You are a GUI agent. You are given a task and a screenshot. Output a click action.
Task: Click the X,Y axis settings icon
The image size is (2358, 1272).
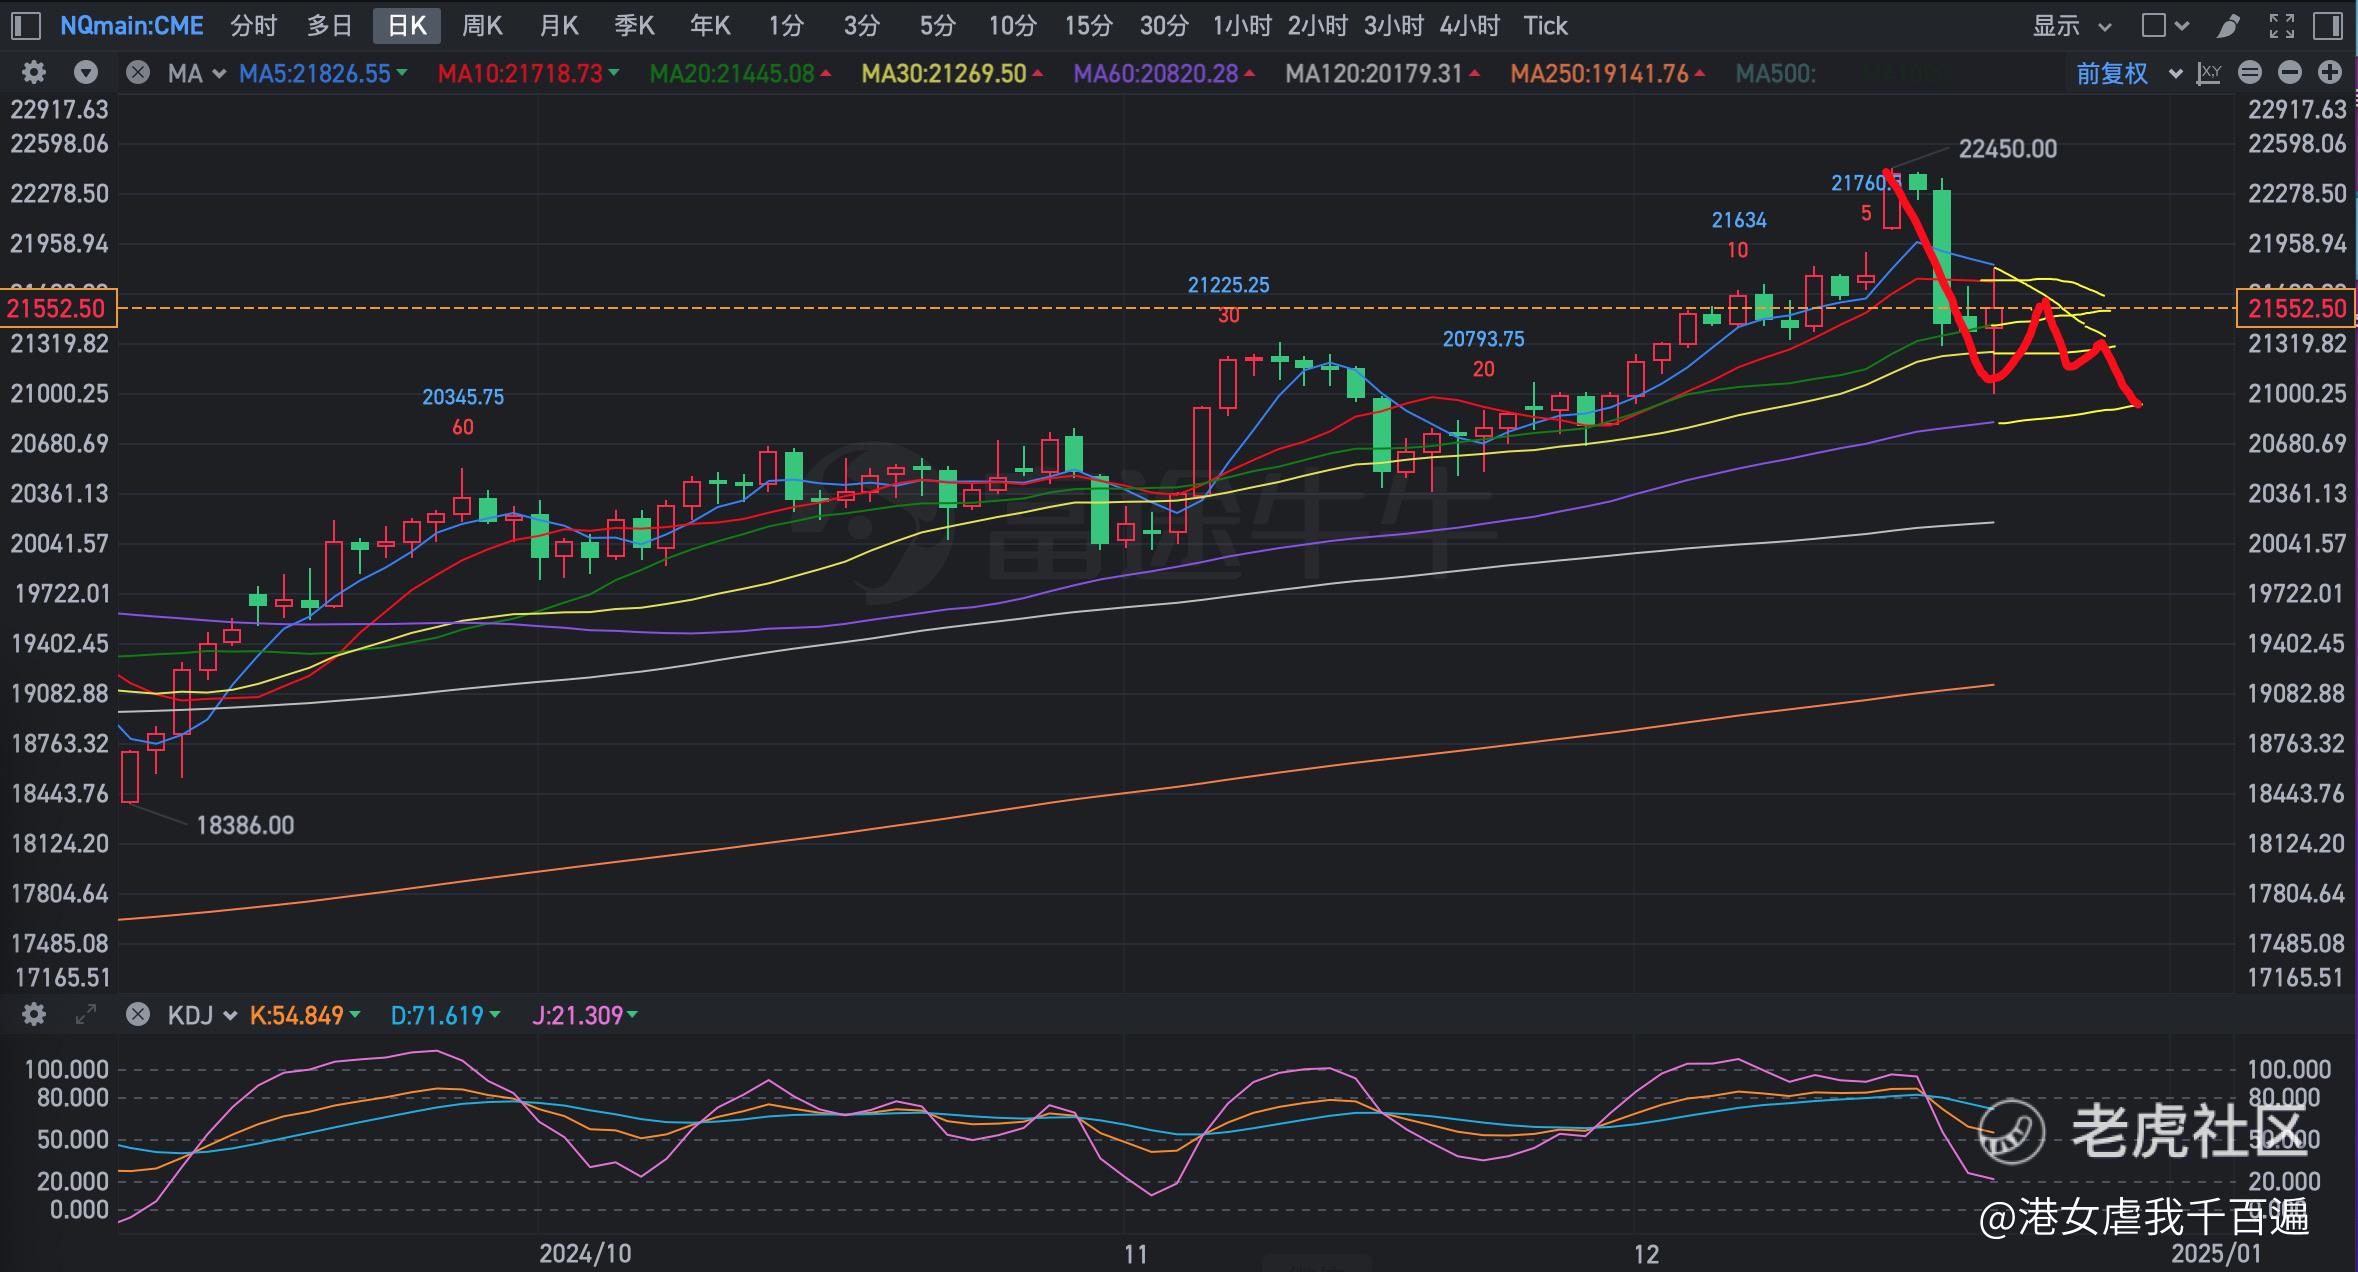click(x=2209, y=73)
